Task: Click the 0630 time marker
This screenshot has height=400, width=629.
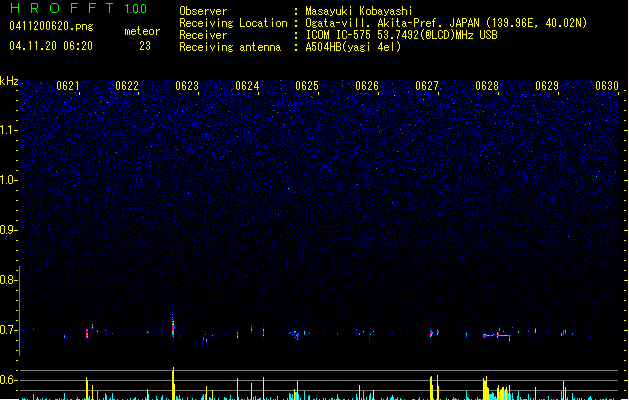Action: (x=607, y=86)
